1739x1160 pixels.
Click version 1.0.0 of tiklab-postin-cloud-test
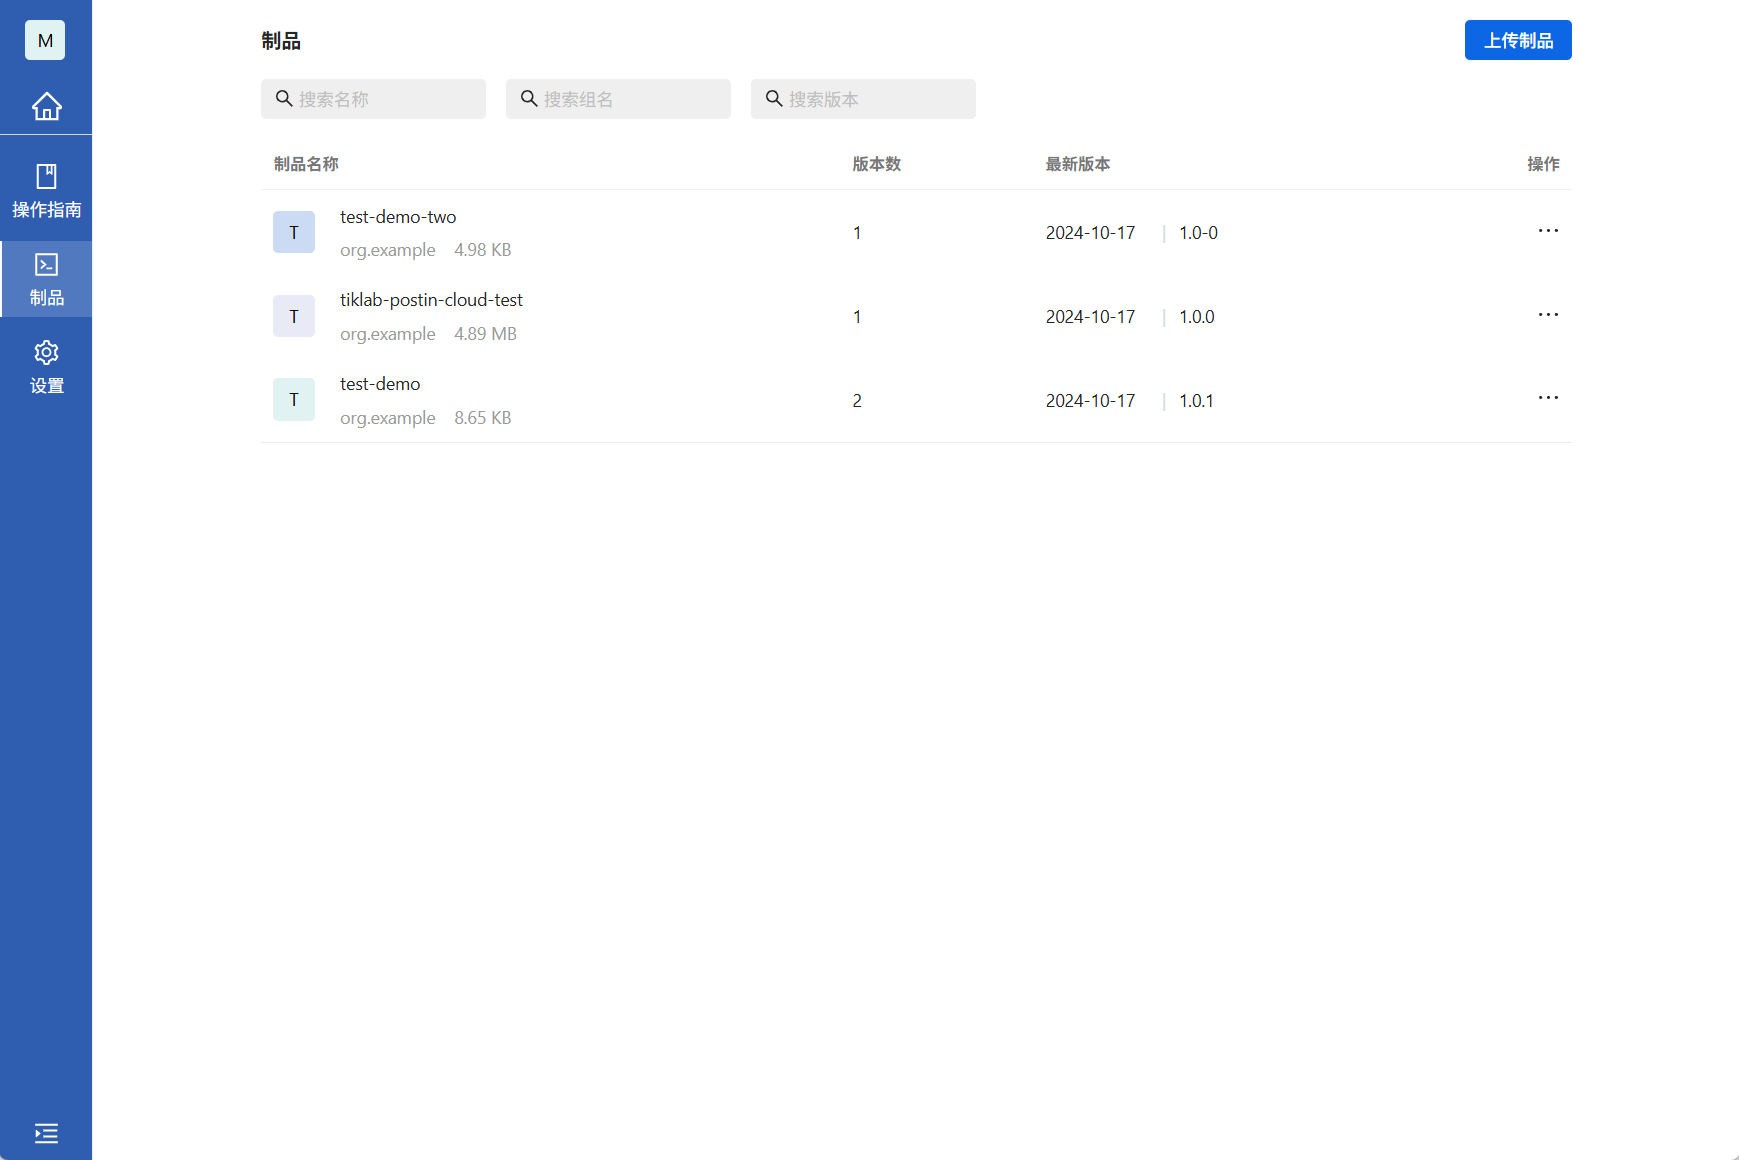click(1197, 317)
